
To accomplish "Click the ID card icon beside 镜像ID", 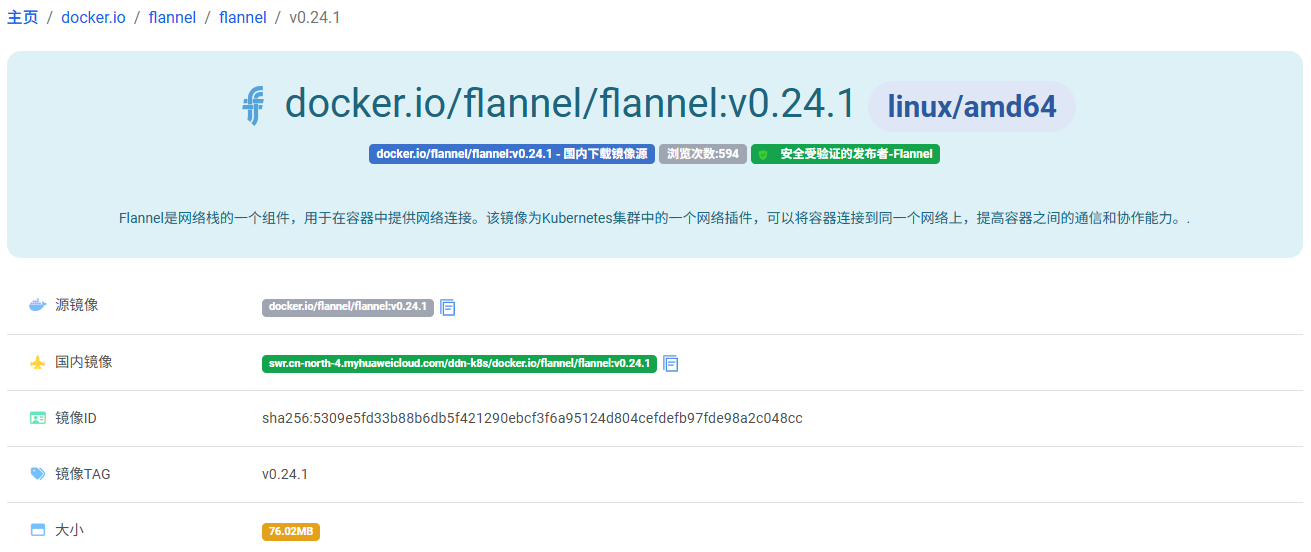I will point(38,418).
